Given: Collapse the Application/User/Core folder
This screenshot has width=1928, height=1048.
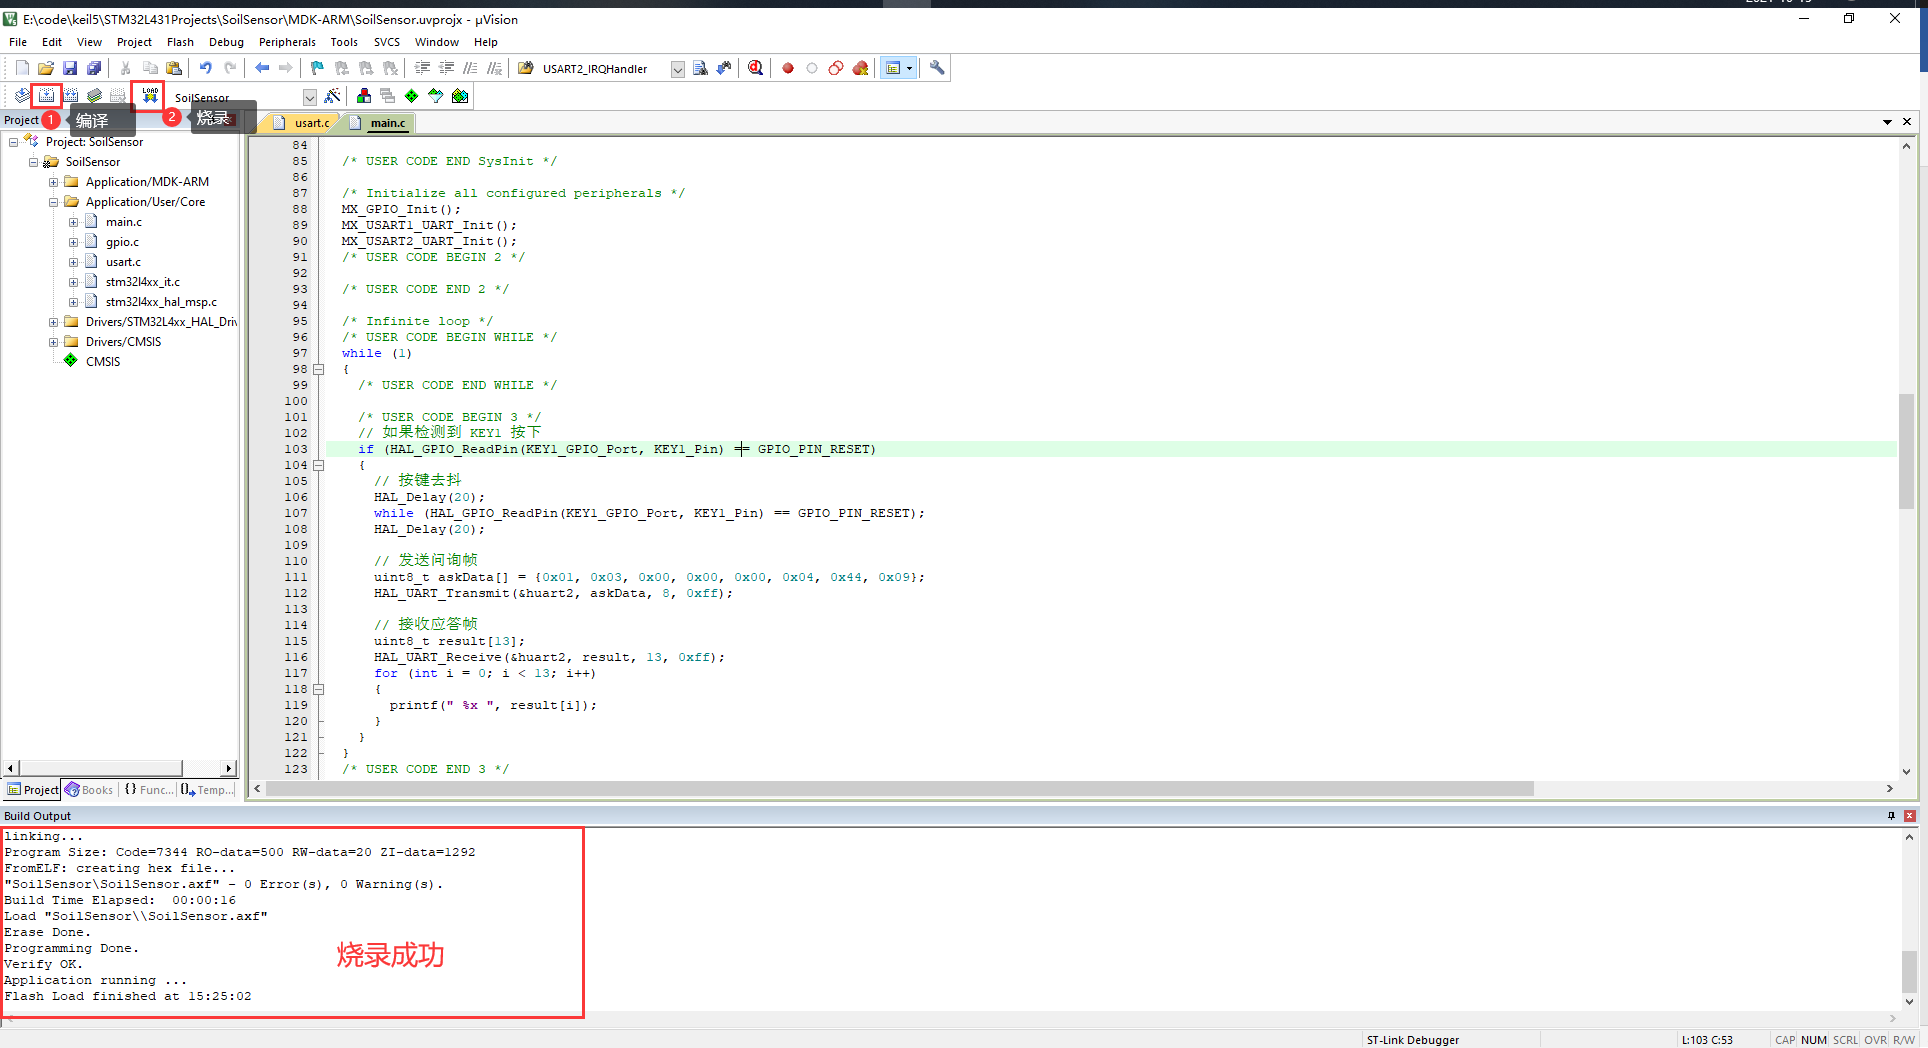Looking at the screenshot, I should point(54,202).
